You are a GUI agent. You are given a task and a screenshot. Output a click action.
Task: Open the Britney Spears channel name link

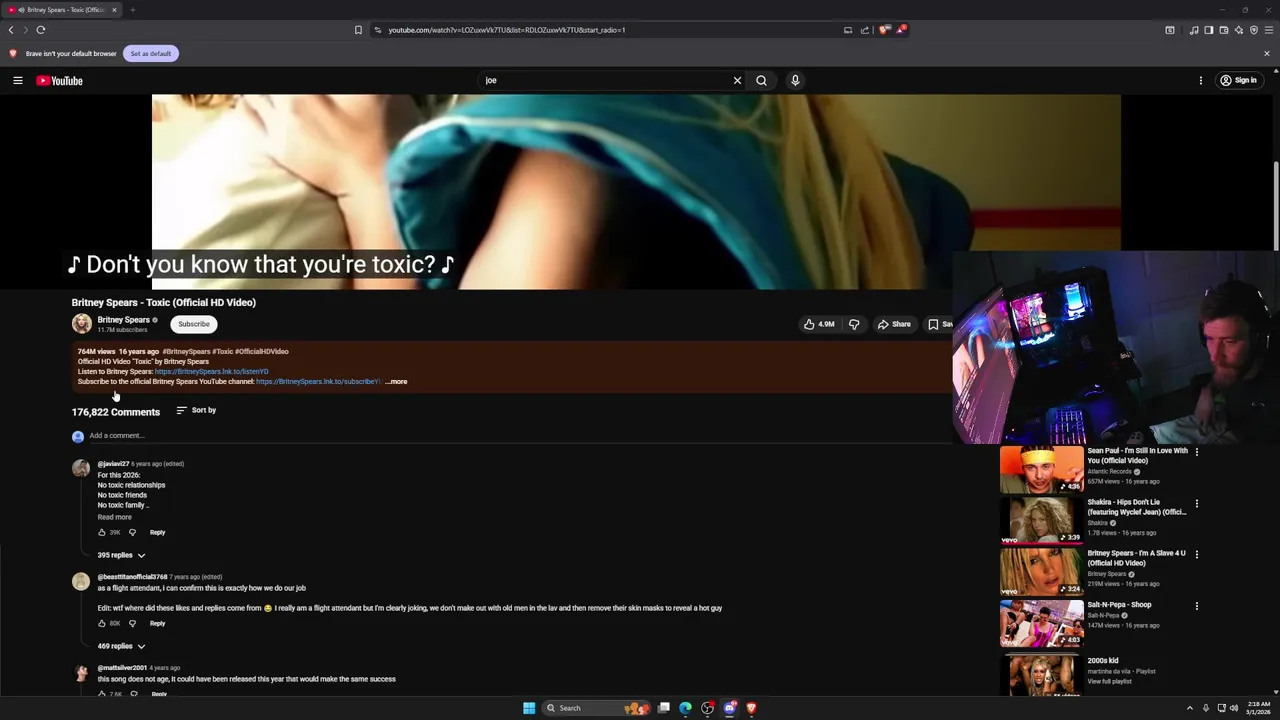point(123,320)
